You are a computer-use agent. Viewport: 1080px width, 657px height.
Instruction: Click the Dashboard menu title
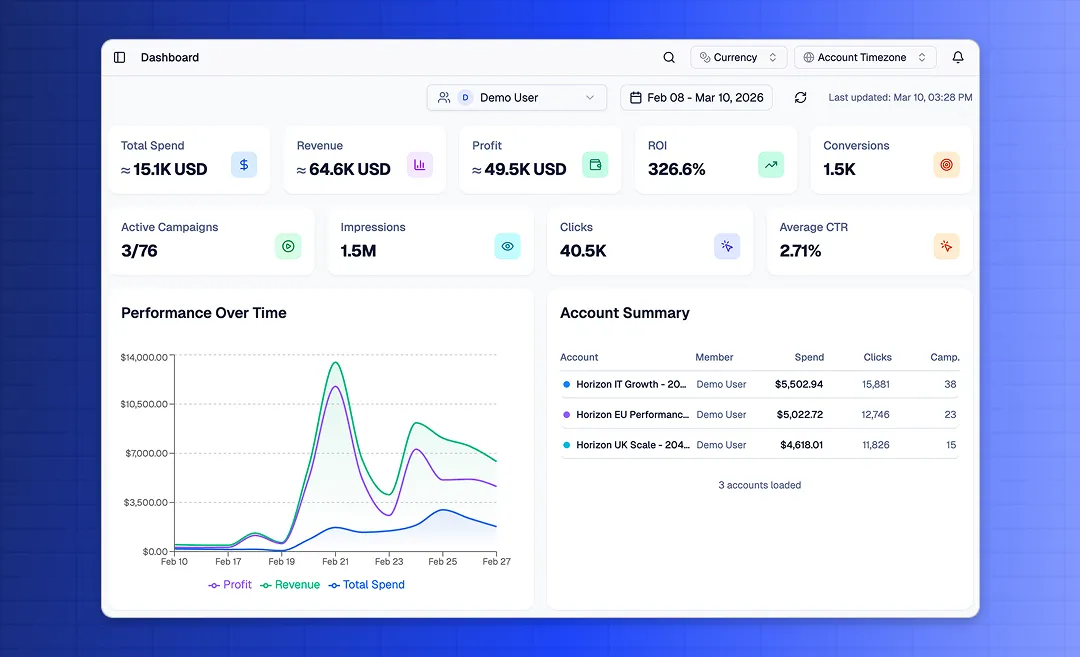[169, 57]
